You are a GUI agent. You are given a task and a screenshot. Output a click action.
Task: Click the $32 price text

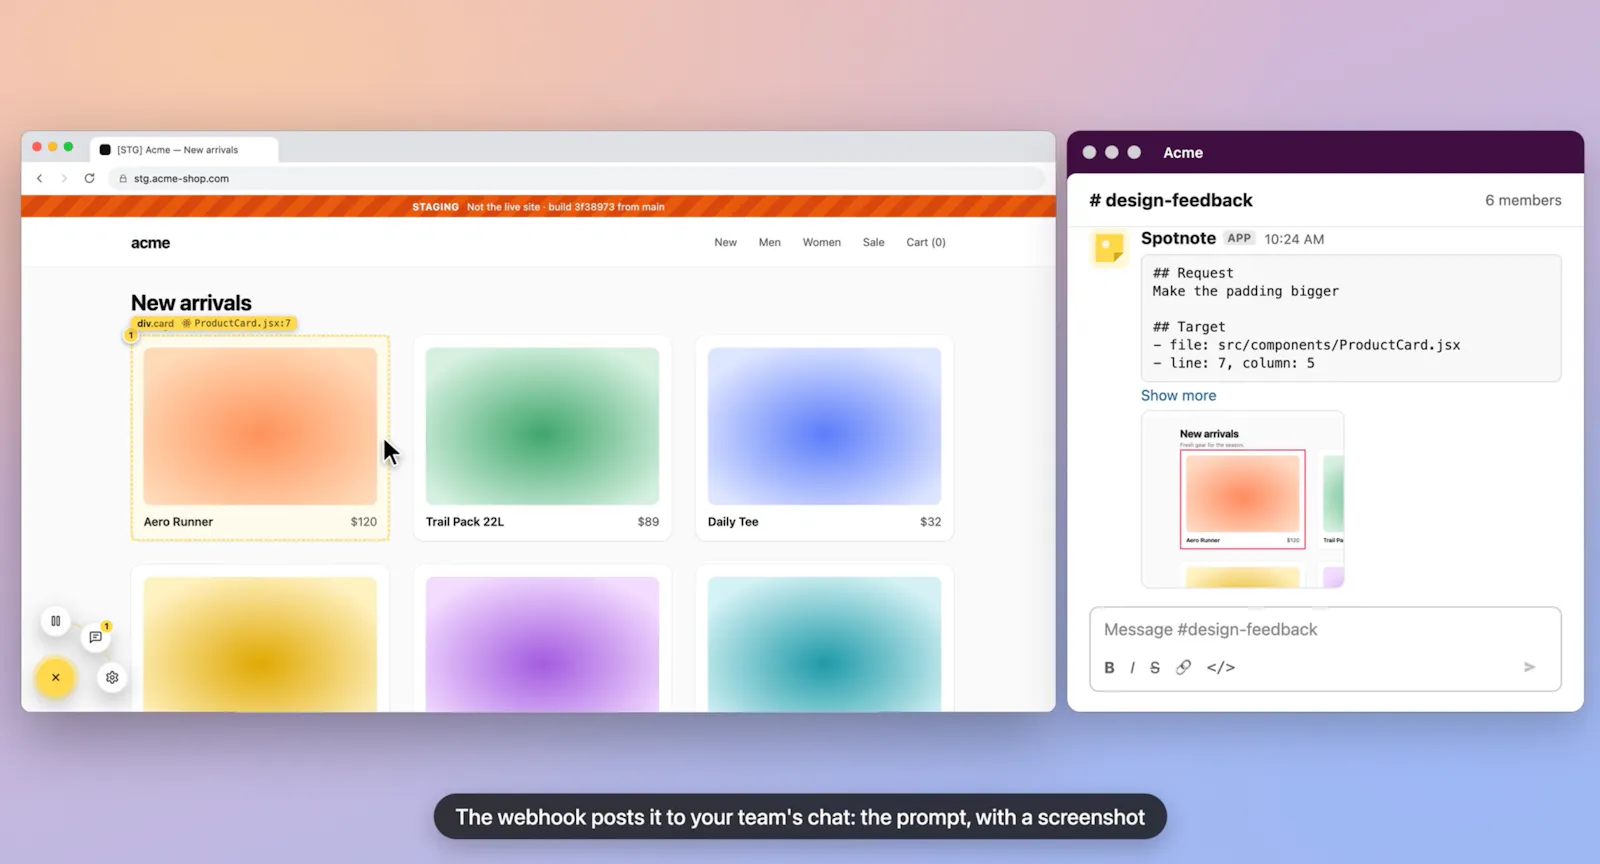point(930,522)
